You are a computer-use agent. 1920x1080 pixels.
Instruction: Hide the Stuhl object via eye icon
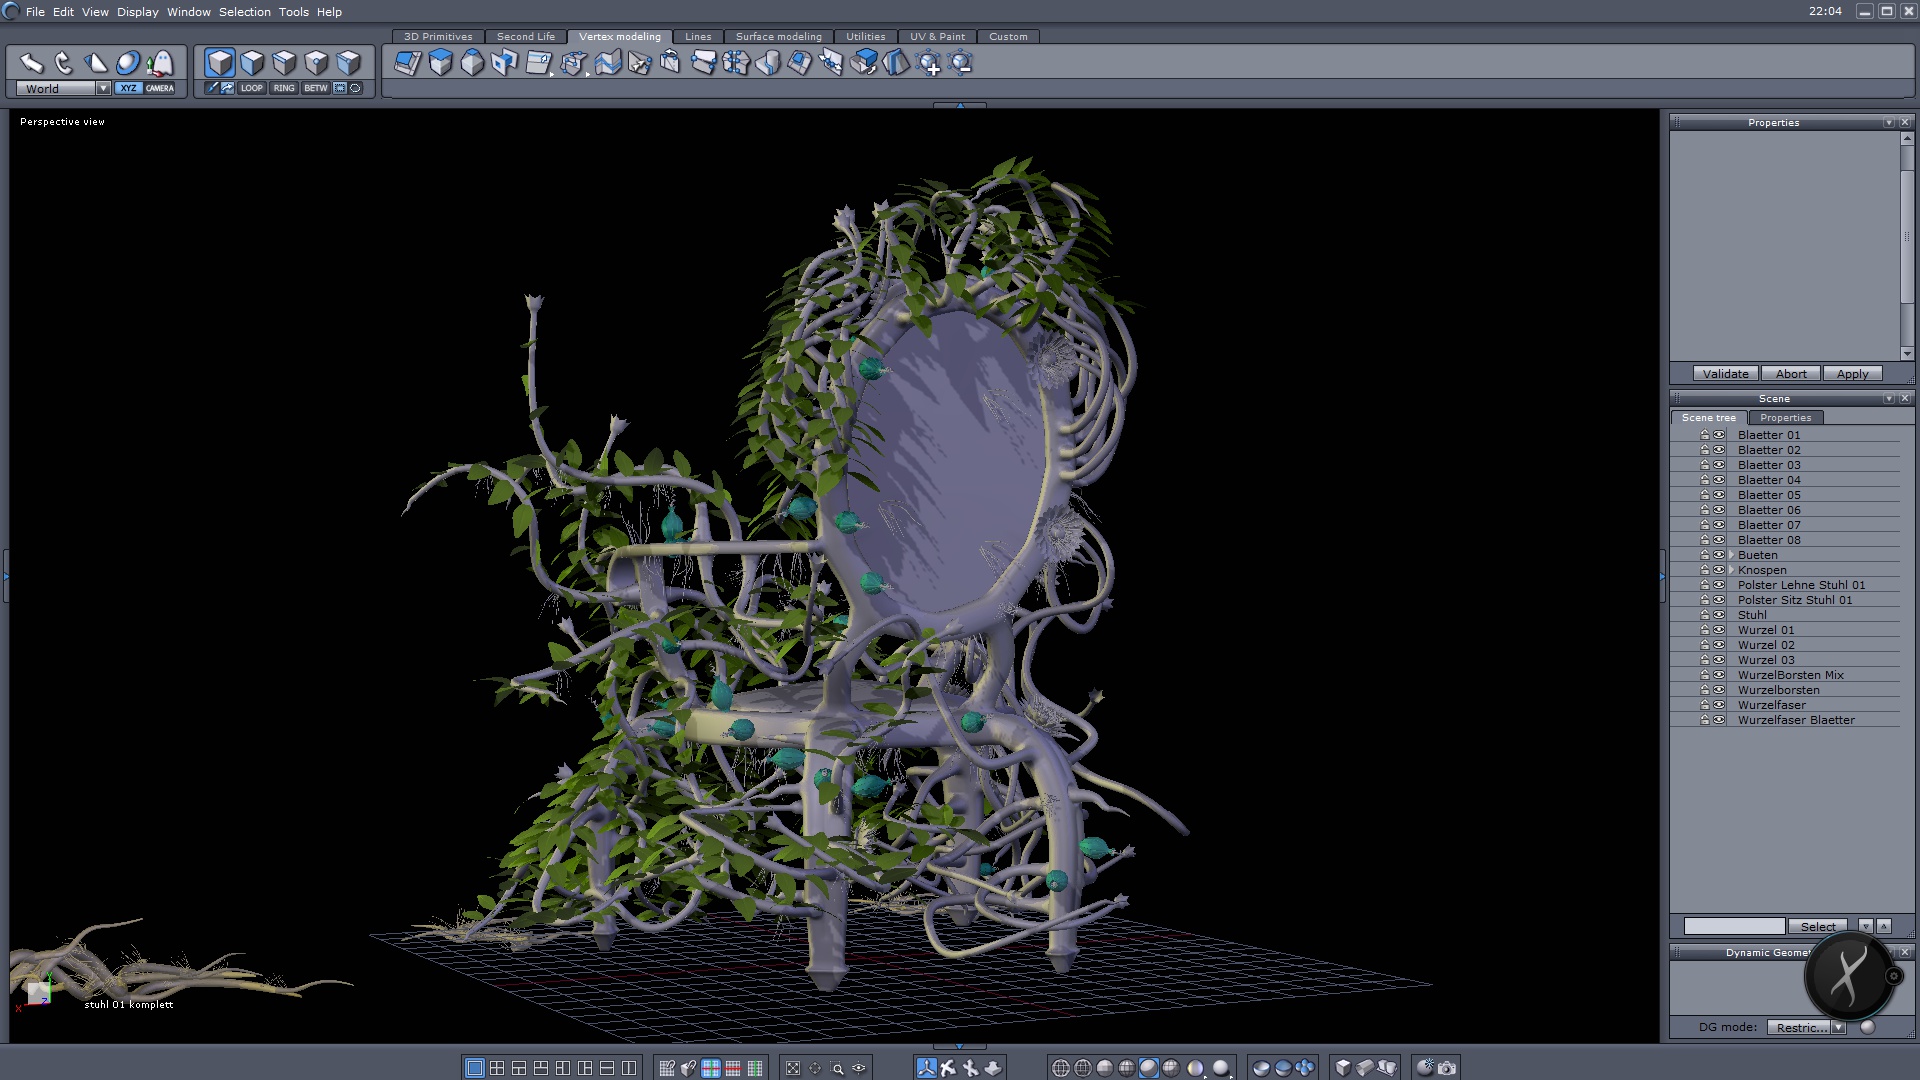click(1719, 615)
